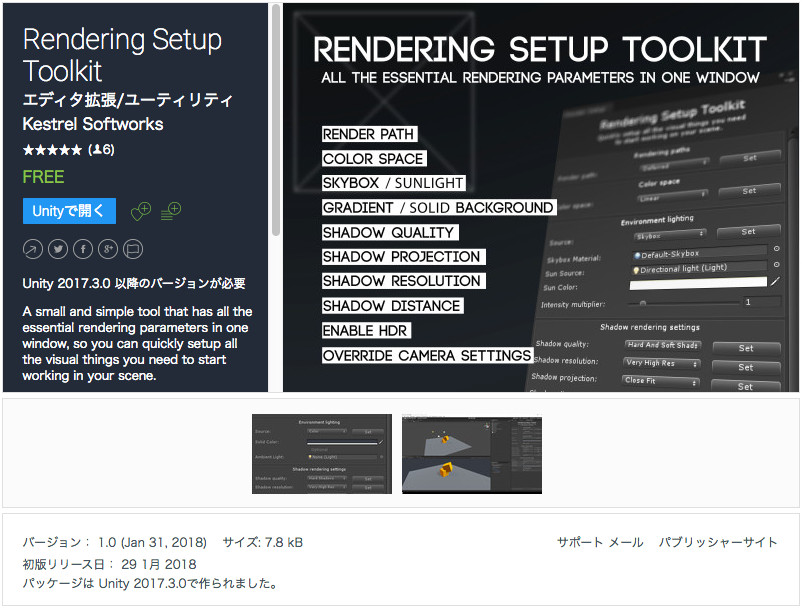Image resolution: width=802 pixels, height=610 pixels.
Task: Click the 'パッケージは Unity 2017.3.0で作られました。' text
Action: (x=150, y=583)
